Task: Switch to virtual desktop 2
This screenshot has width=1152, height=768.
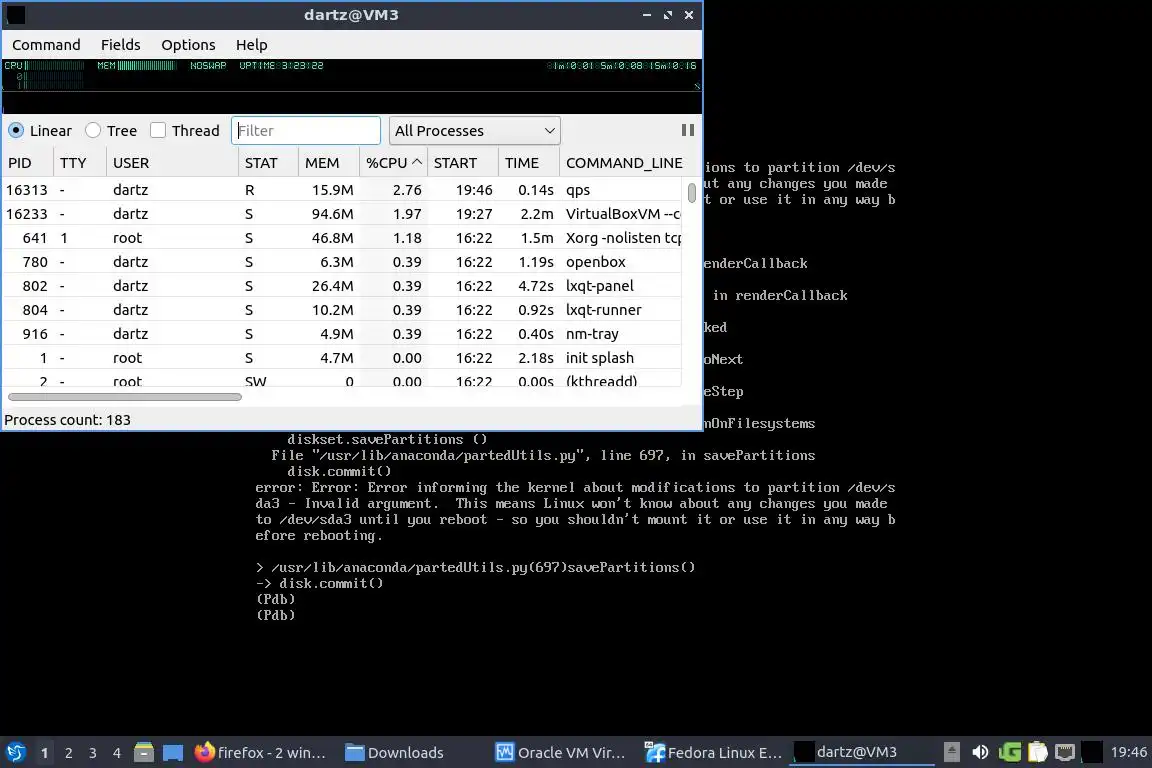Action: click(x=69, y=753)
